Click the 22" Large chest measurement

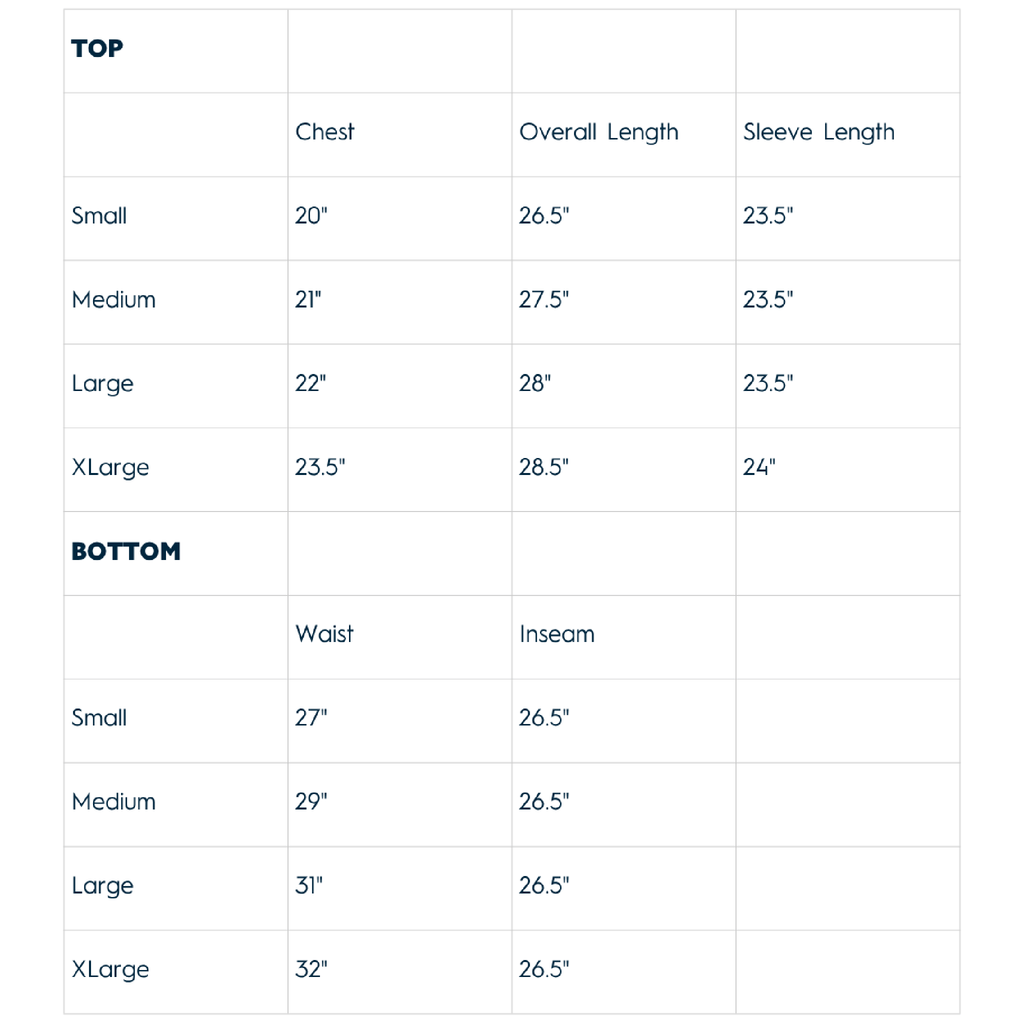[311, 384]
